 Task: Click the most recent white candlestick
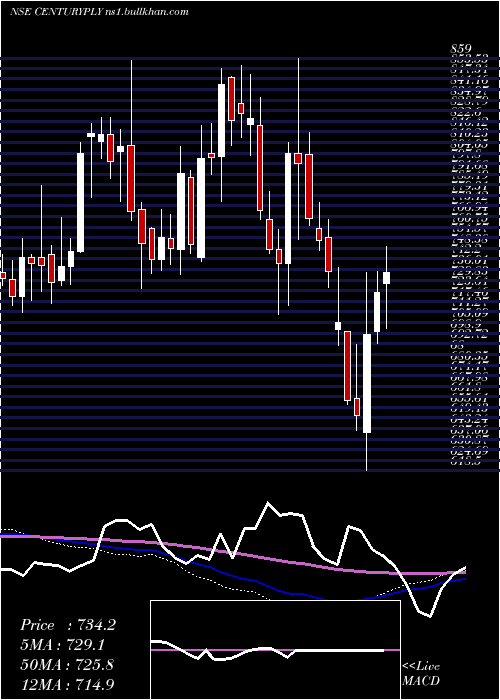click(387, 277)
